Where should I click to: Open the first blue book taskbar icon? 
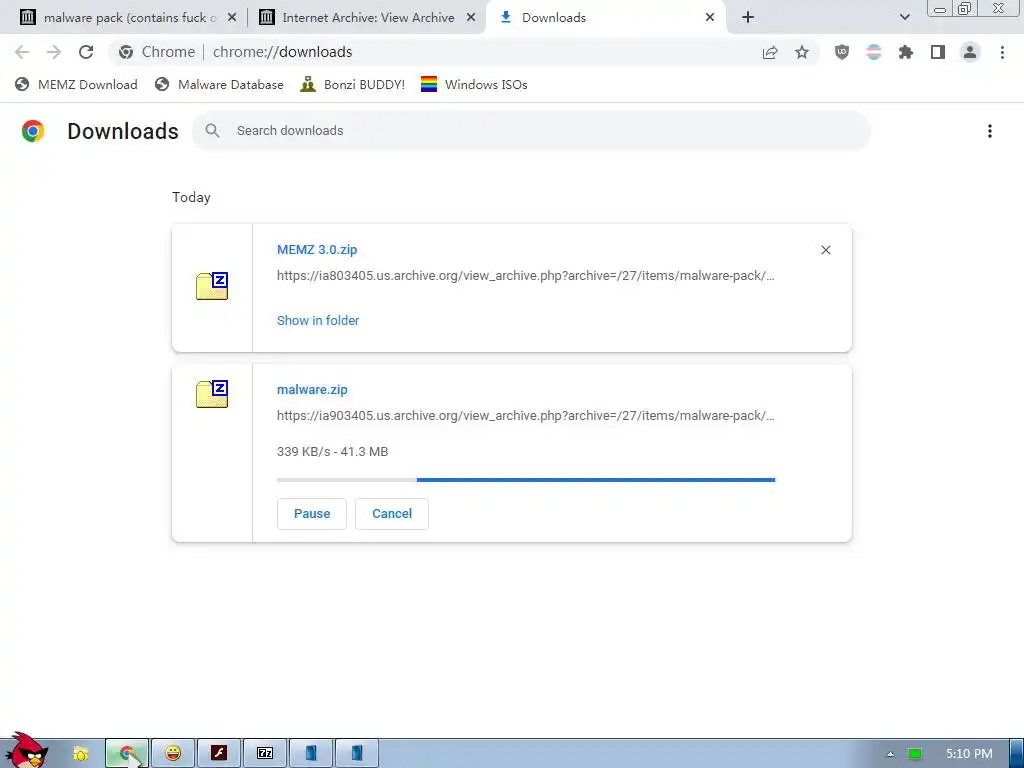click(x=311, y=754)
